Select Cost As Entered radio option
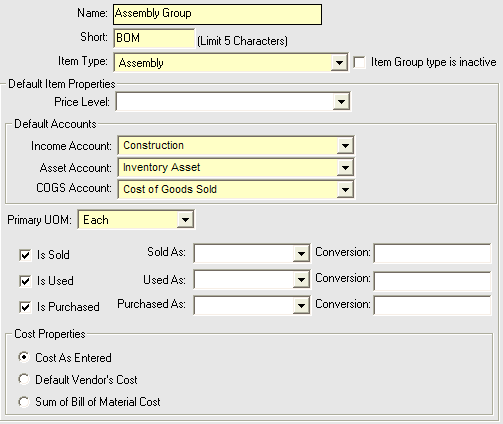Viewport: 503px width, 424px height. coord(24,357)
